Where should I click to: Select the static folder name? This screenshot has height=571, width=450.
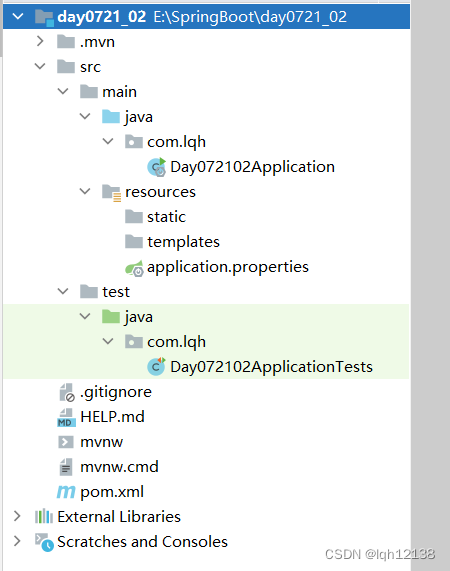coord(166,217)
